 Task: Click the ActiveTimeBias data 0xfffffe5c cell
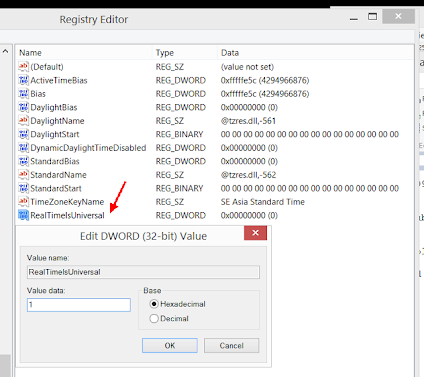pyautogui.click(x=265, y=80)
